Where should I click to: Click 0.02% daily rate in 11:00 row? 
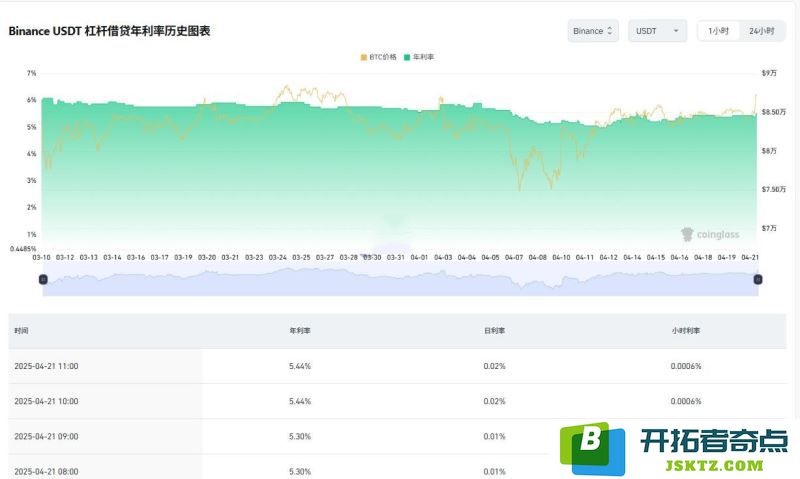pos(494,366)
